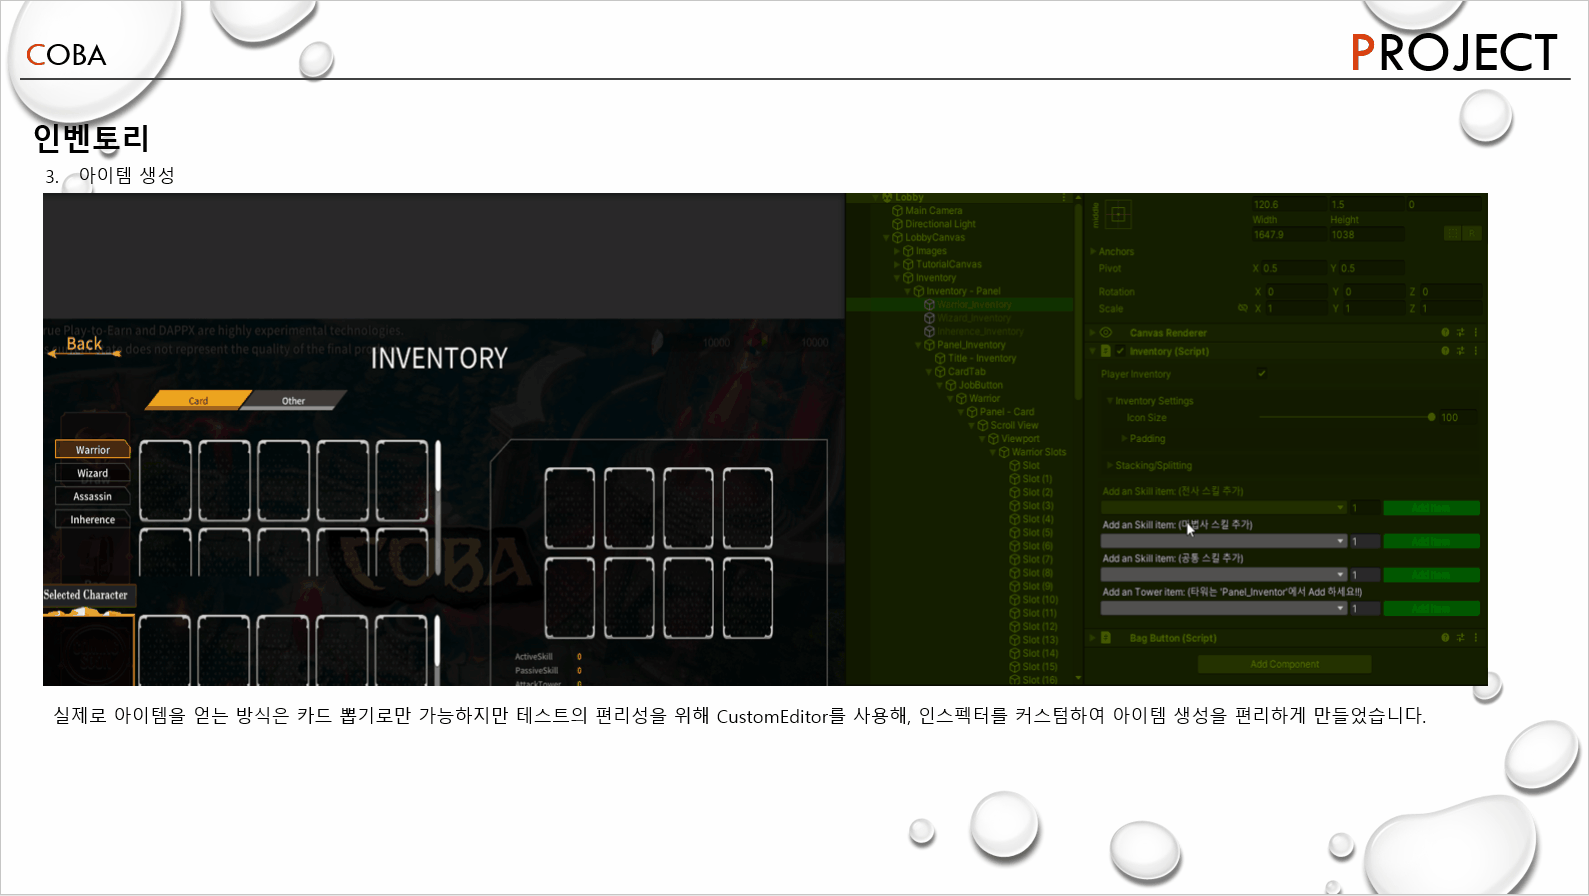Screen dimensions: 1589x896
Task: Click the Warrior Slots object icon
Action: point(1004,452)
